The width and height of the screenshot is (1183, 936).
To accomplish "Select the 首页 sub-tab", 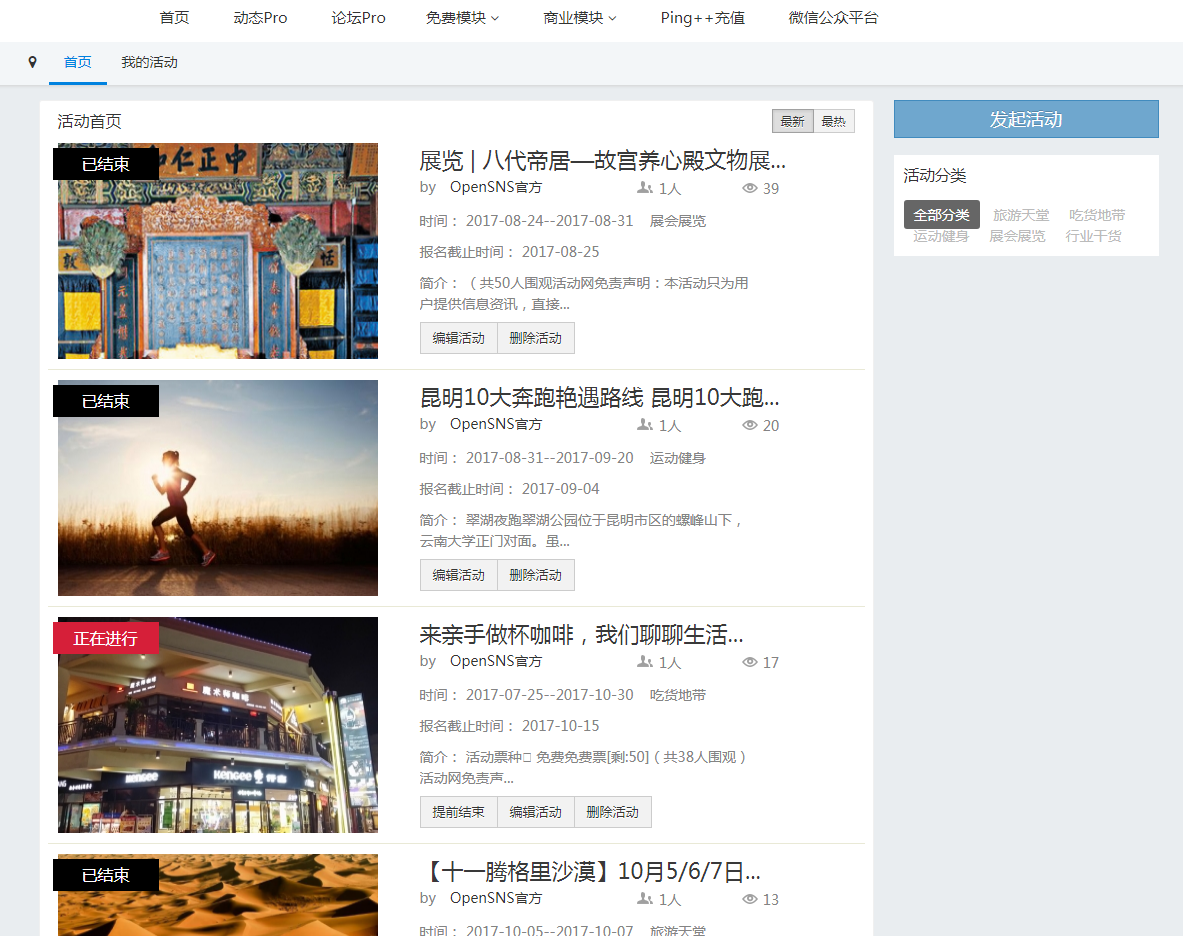I will click(x=78, y=63).
